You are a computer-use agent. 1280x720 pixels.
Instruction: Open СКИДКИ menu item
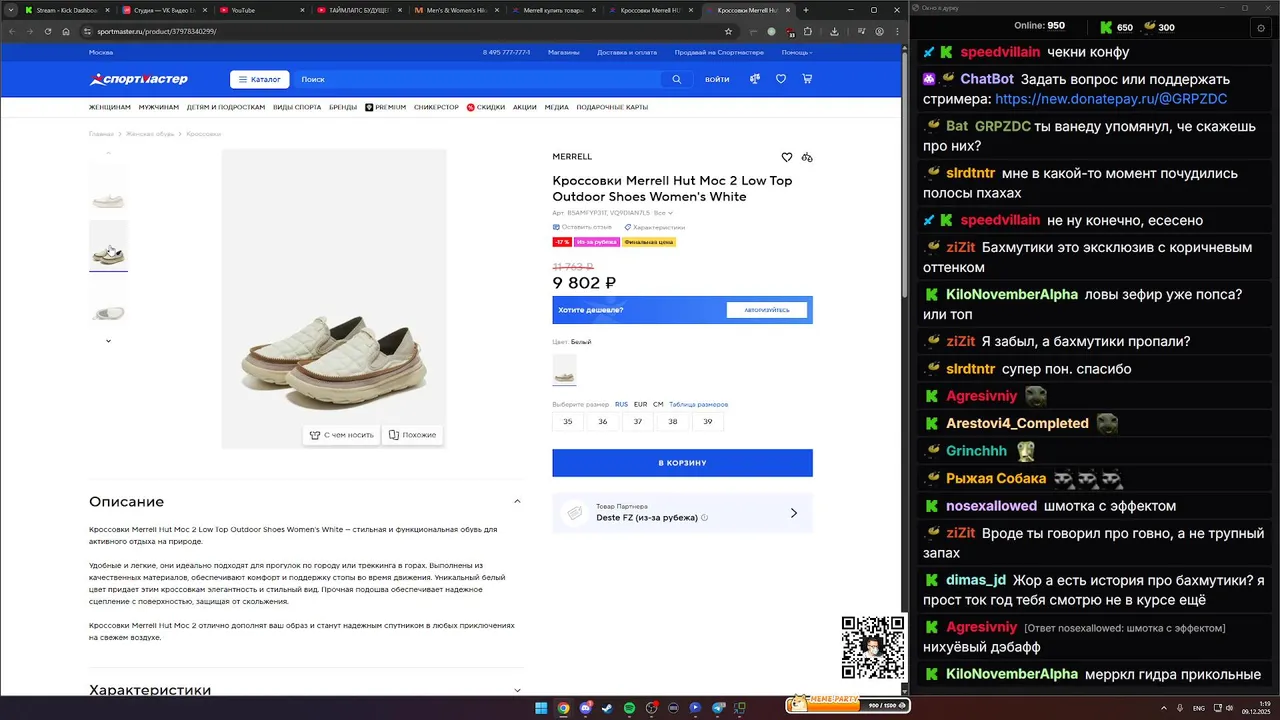point(486,107)
